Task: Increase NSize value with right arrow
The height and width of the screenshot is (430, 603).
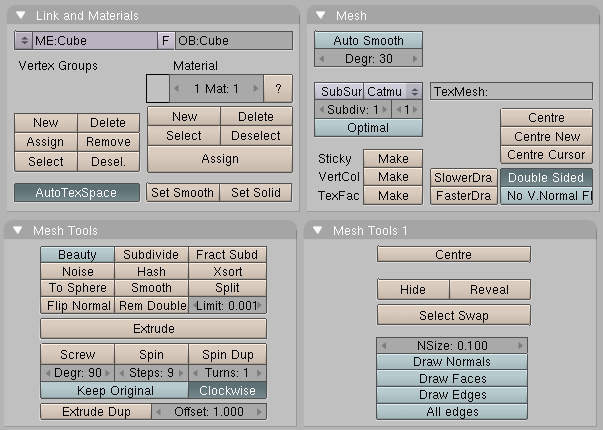Action: click(521, 345)
